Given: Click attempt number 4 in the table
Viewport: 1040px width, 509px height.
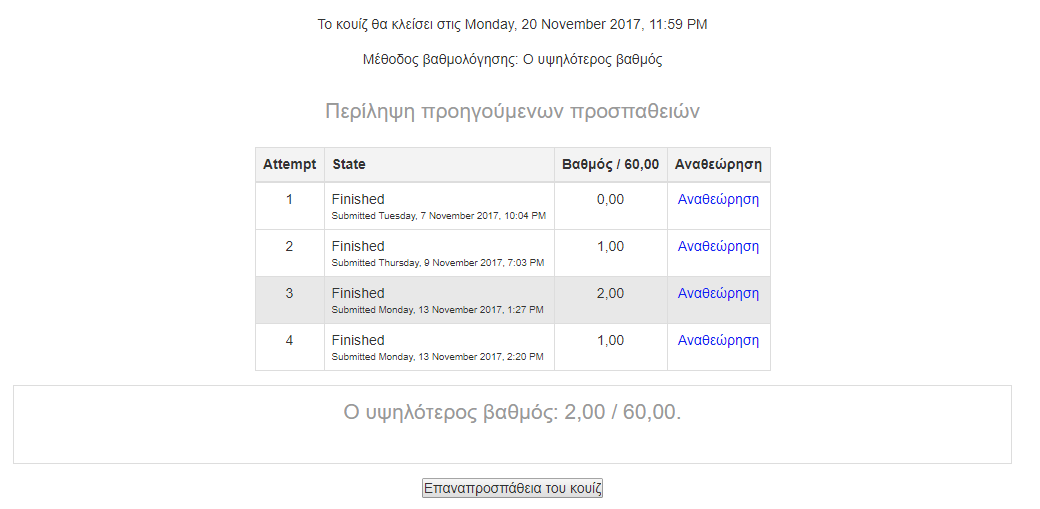Looking at the screenshot, I should pos(290,340).
